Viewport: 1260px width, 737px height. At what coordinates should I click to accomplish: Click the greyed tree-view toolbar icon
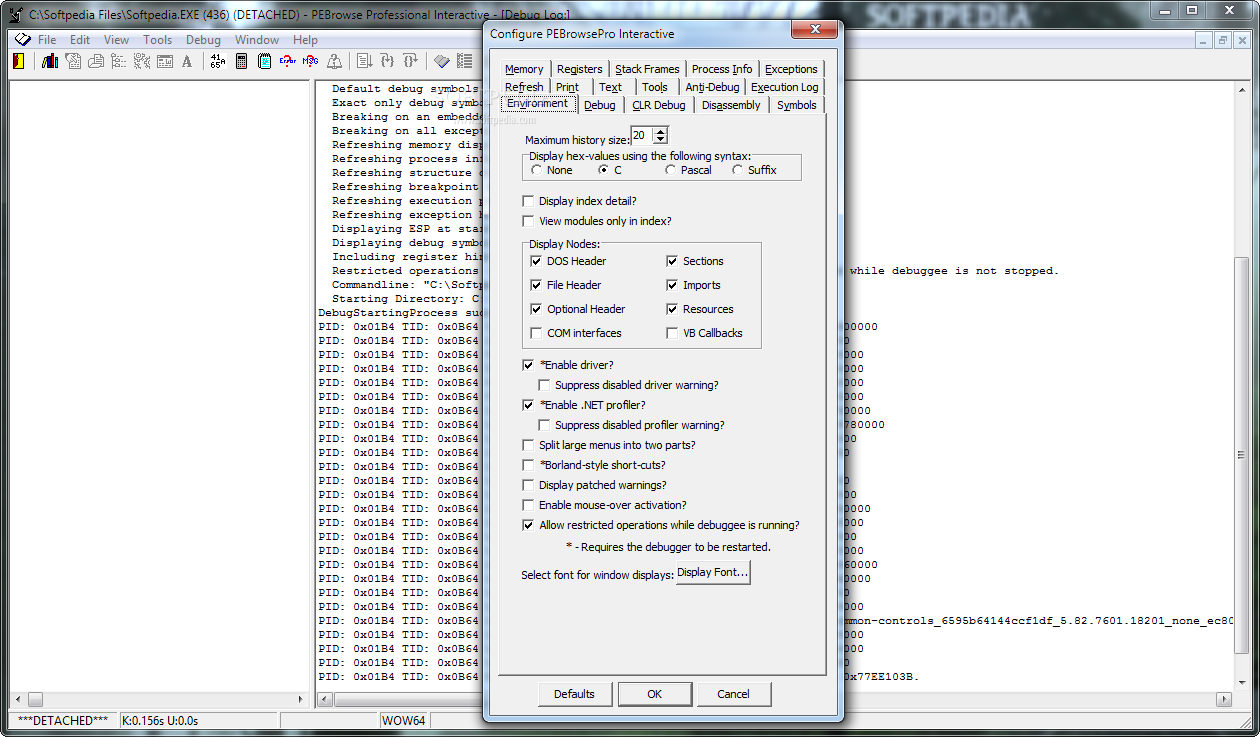[119, 61]
